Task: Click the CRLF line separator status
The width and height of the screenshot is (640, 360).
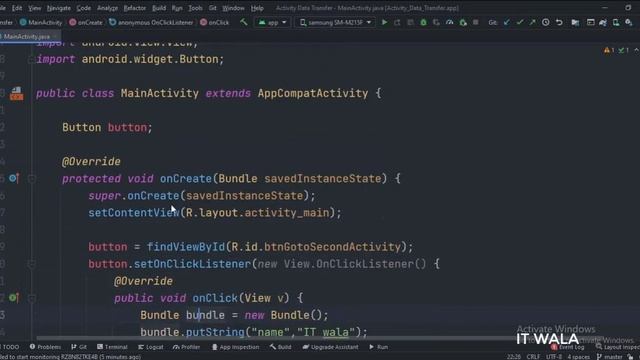Action: [x=533, y=357]
